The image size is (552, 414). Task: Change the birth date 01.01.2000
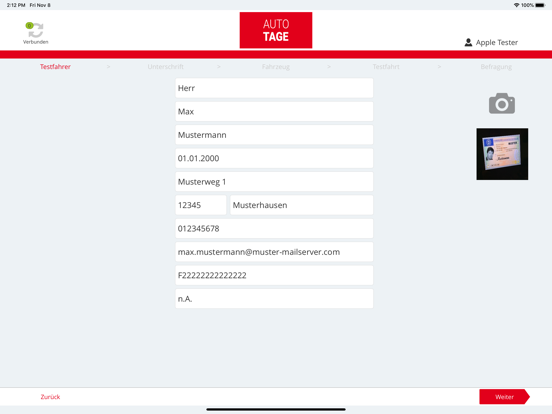tap(274, 158)
